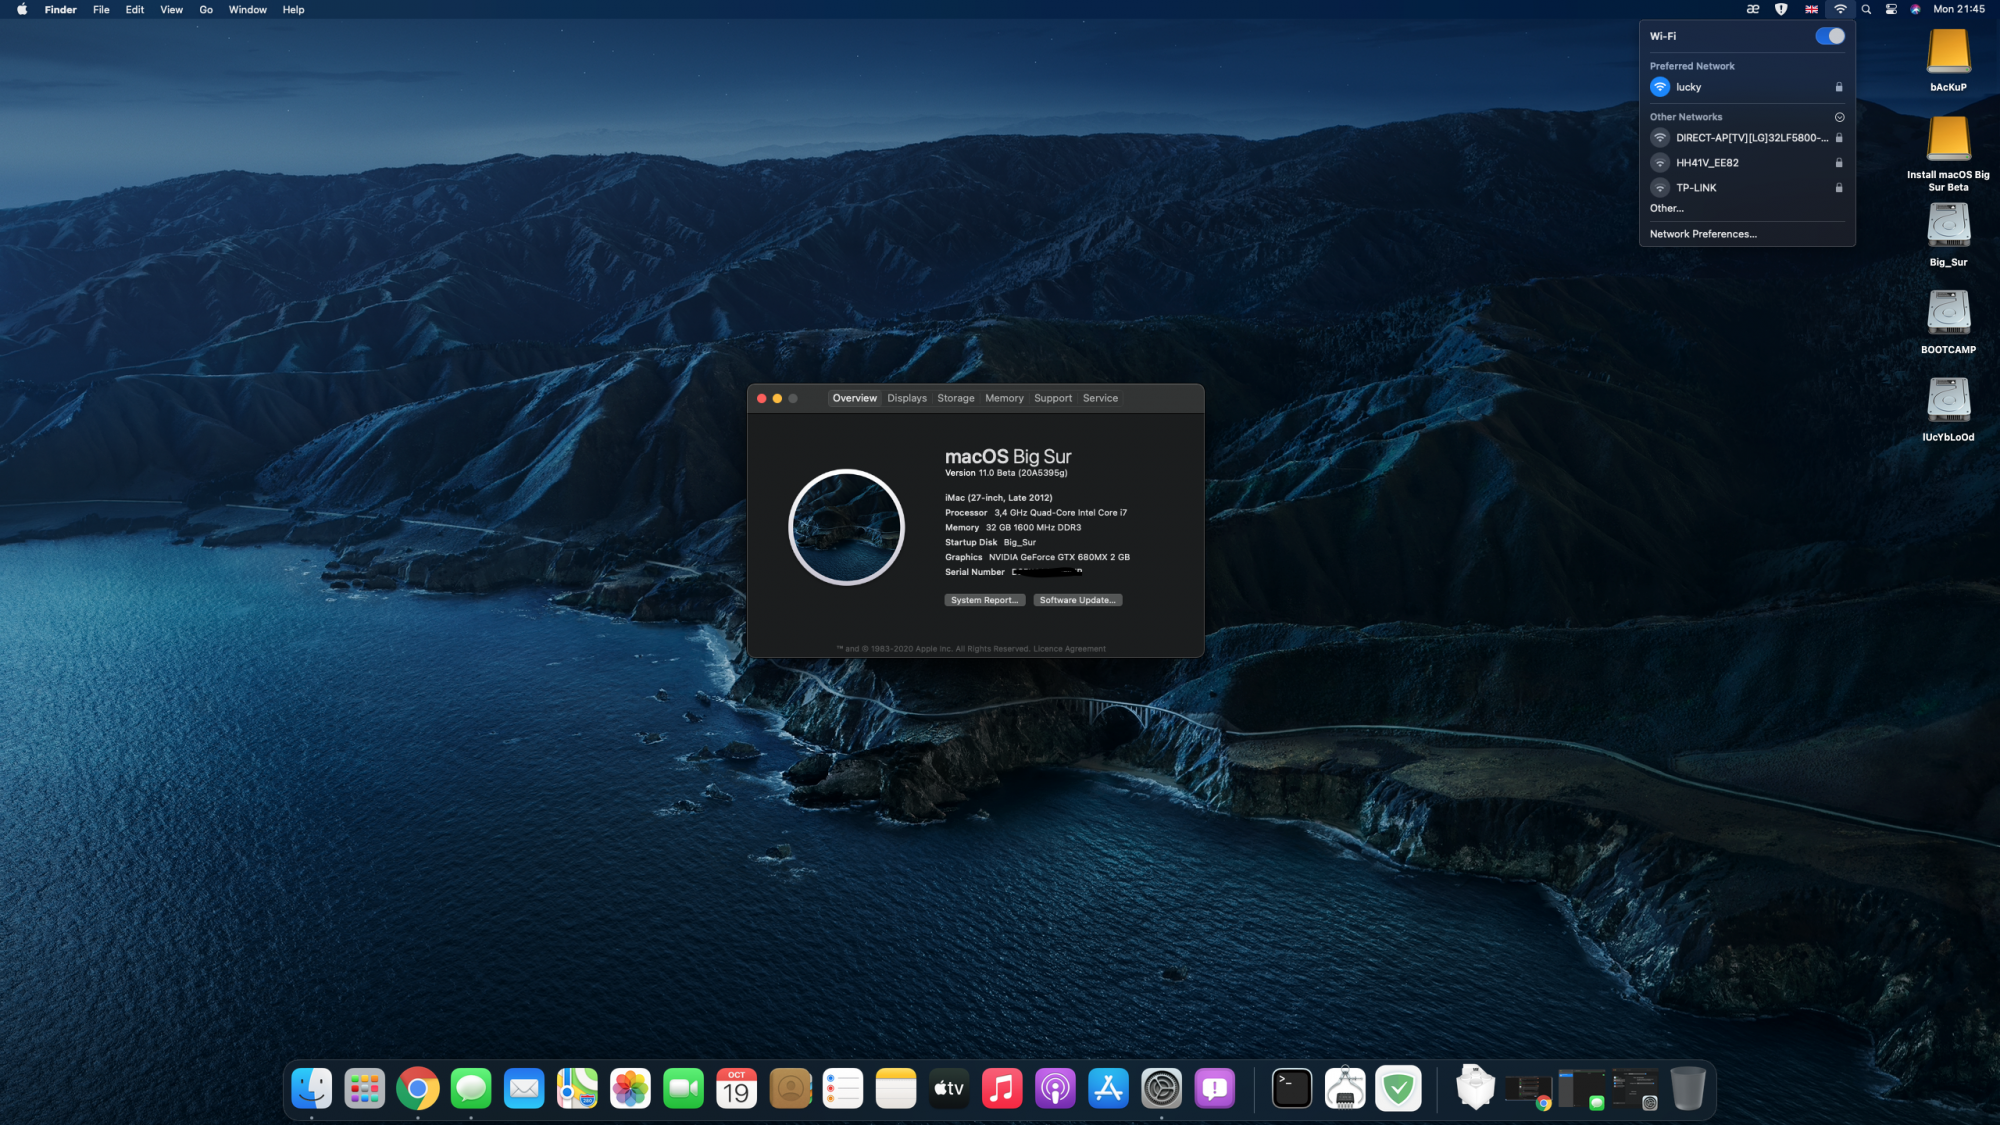
Task: Click the Wi-Fi status icon in menu bar
Action: [x=1840, y=9]
